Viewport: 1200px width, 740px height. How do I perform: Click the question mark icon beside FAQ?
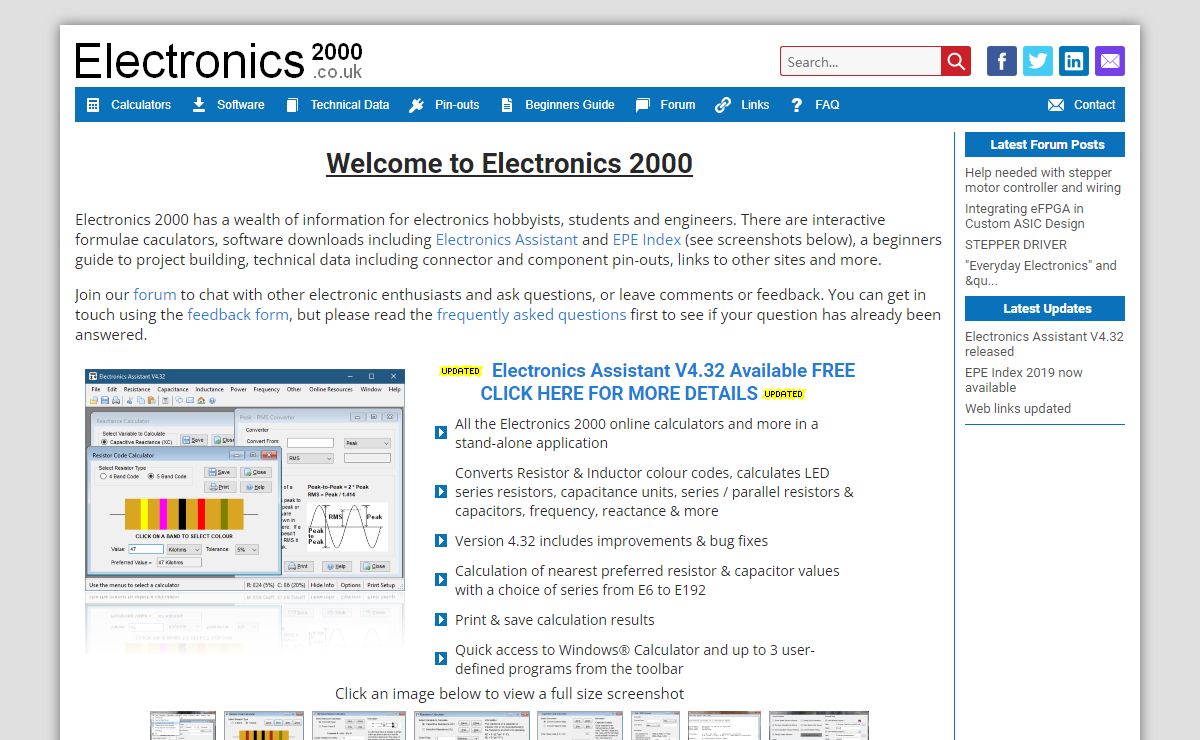796,105
